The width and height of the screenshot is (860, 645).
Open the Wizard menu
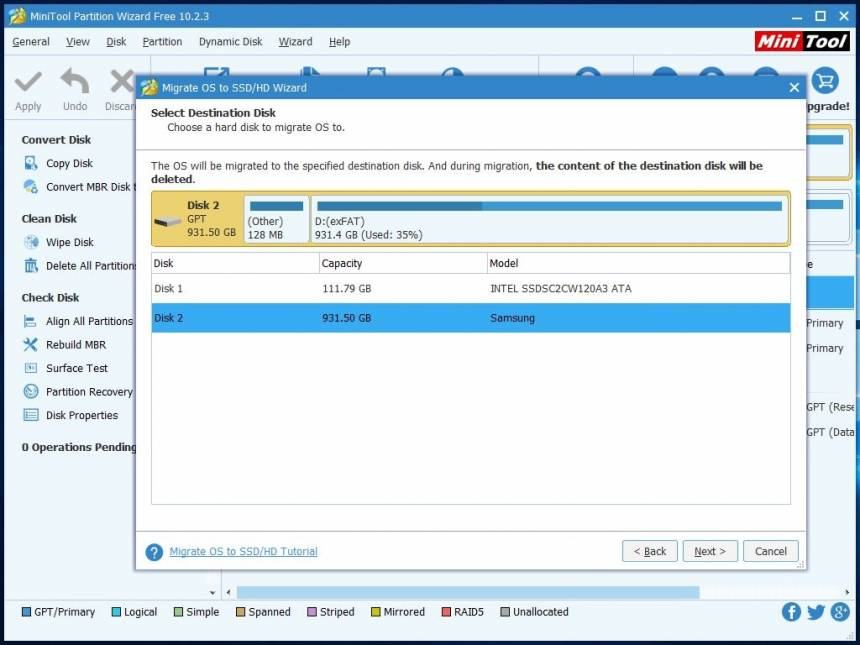(295, 42)
